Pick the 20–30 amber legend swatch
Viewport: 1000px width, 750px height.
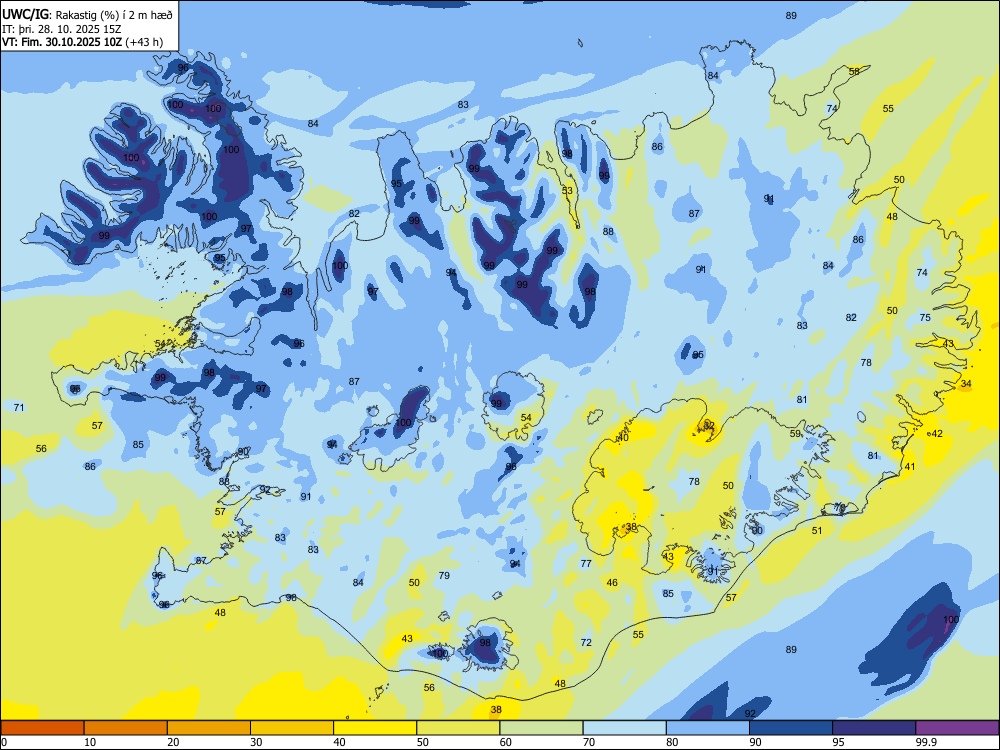(x=209, y=728)
